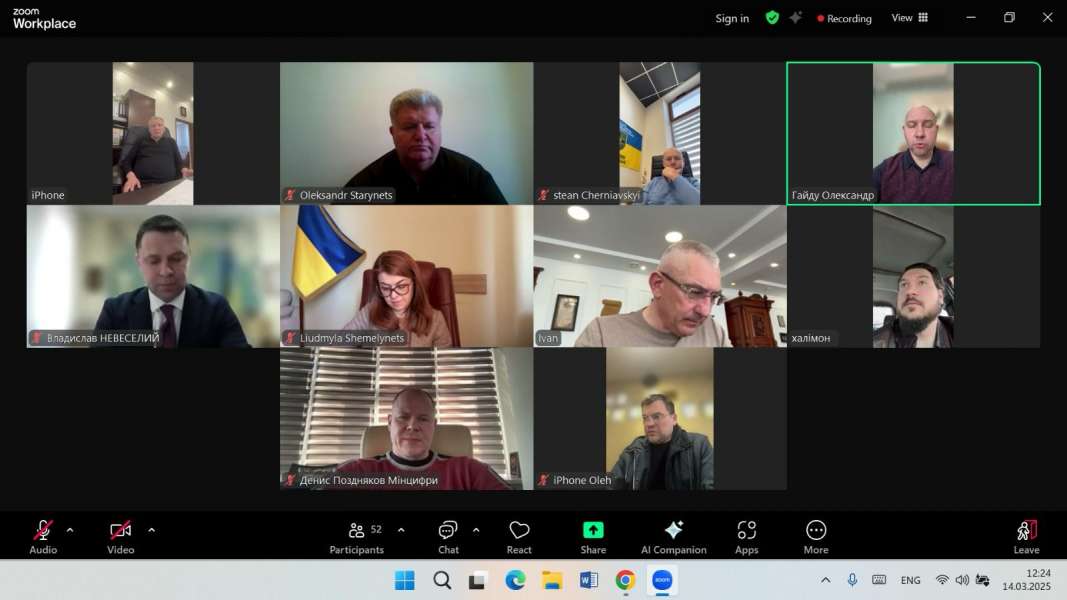Open the Apps button in toolbar
This screenshot has width=1067, height=600.
[x=746, y=535]
